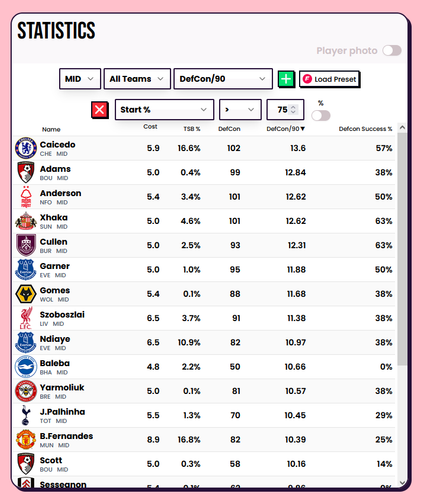Toggle the % switch next to filter value

321,116
